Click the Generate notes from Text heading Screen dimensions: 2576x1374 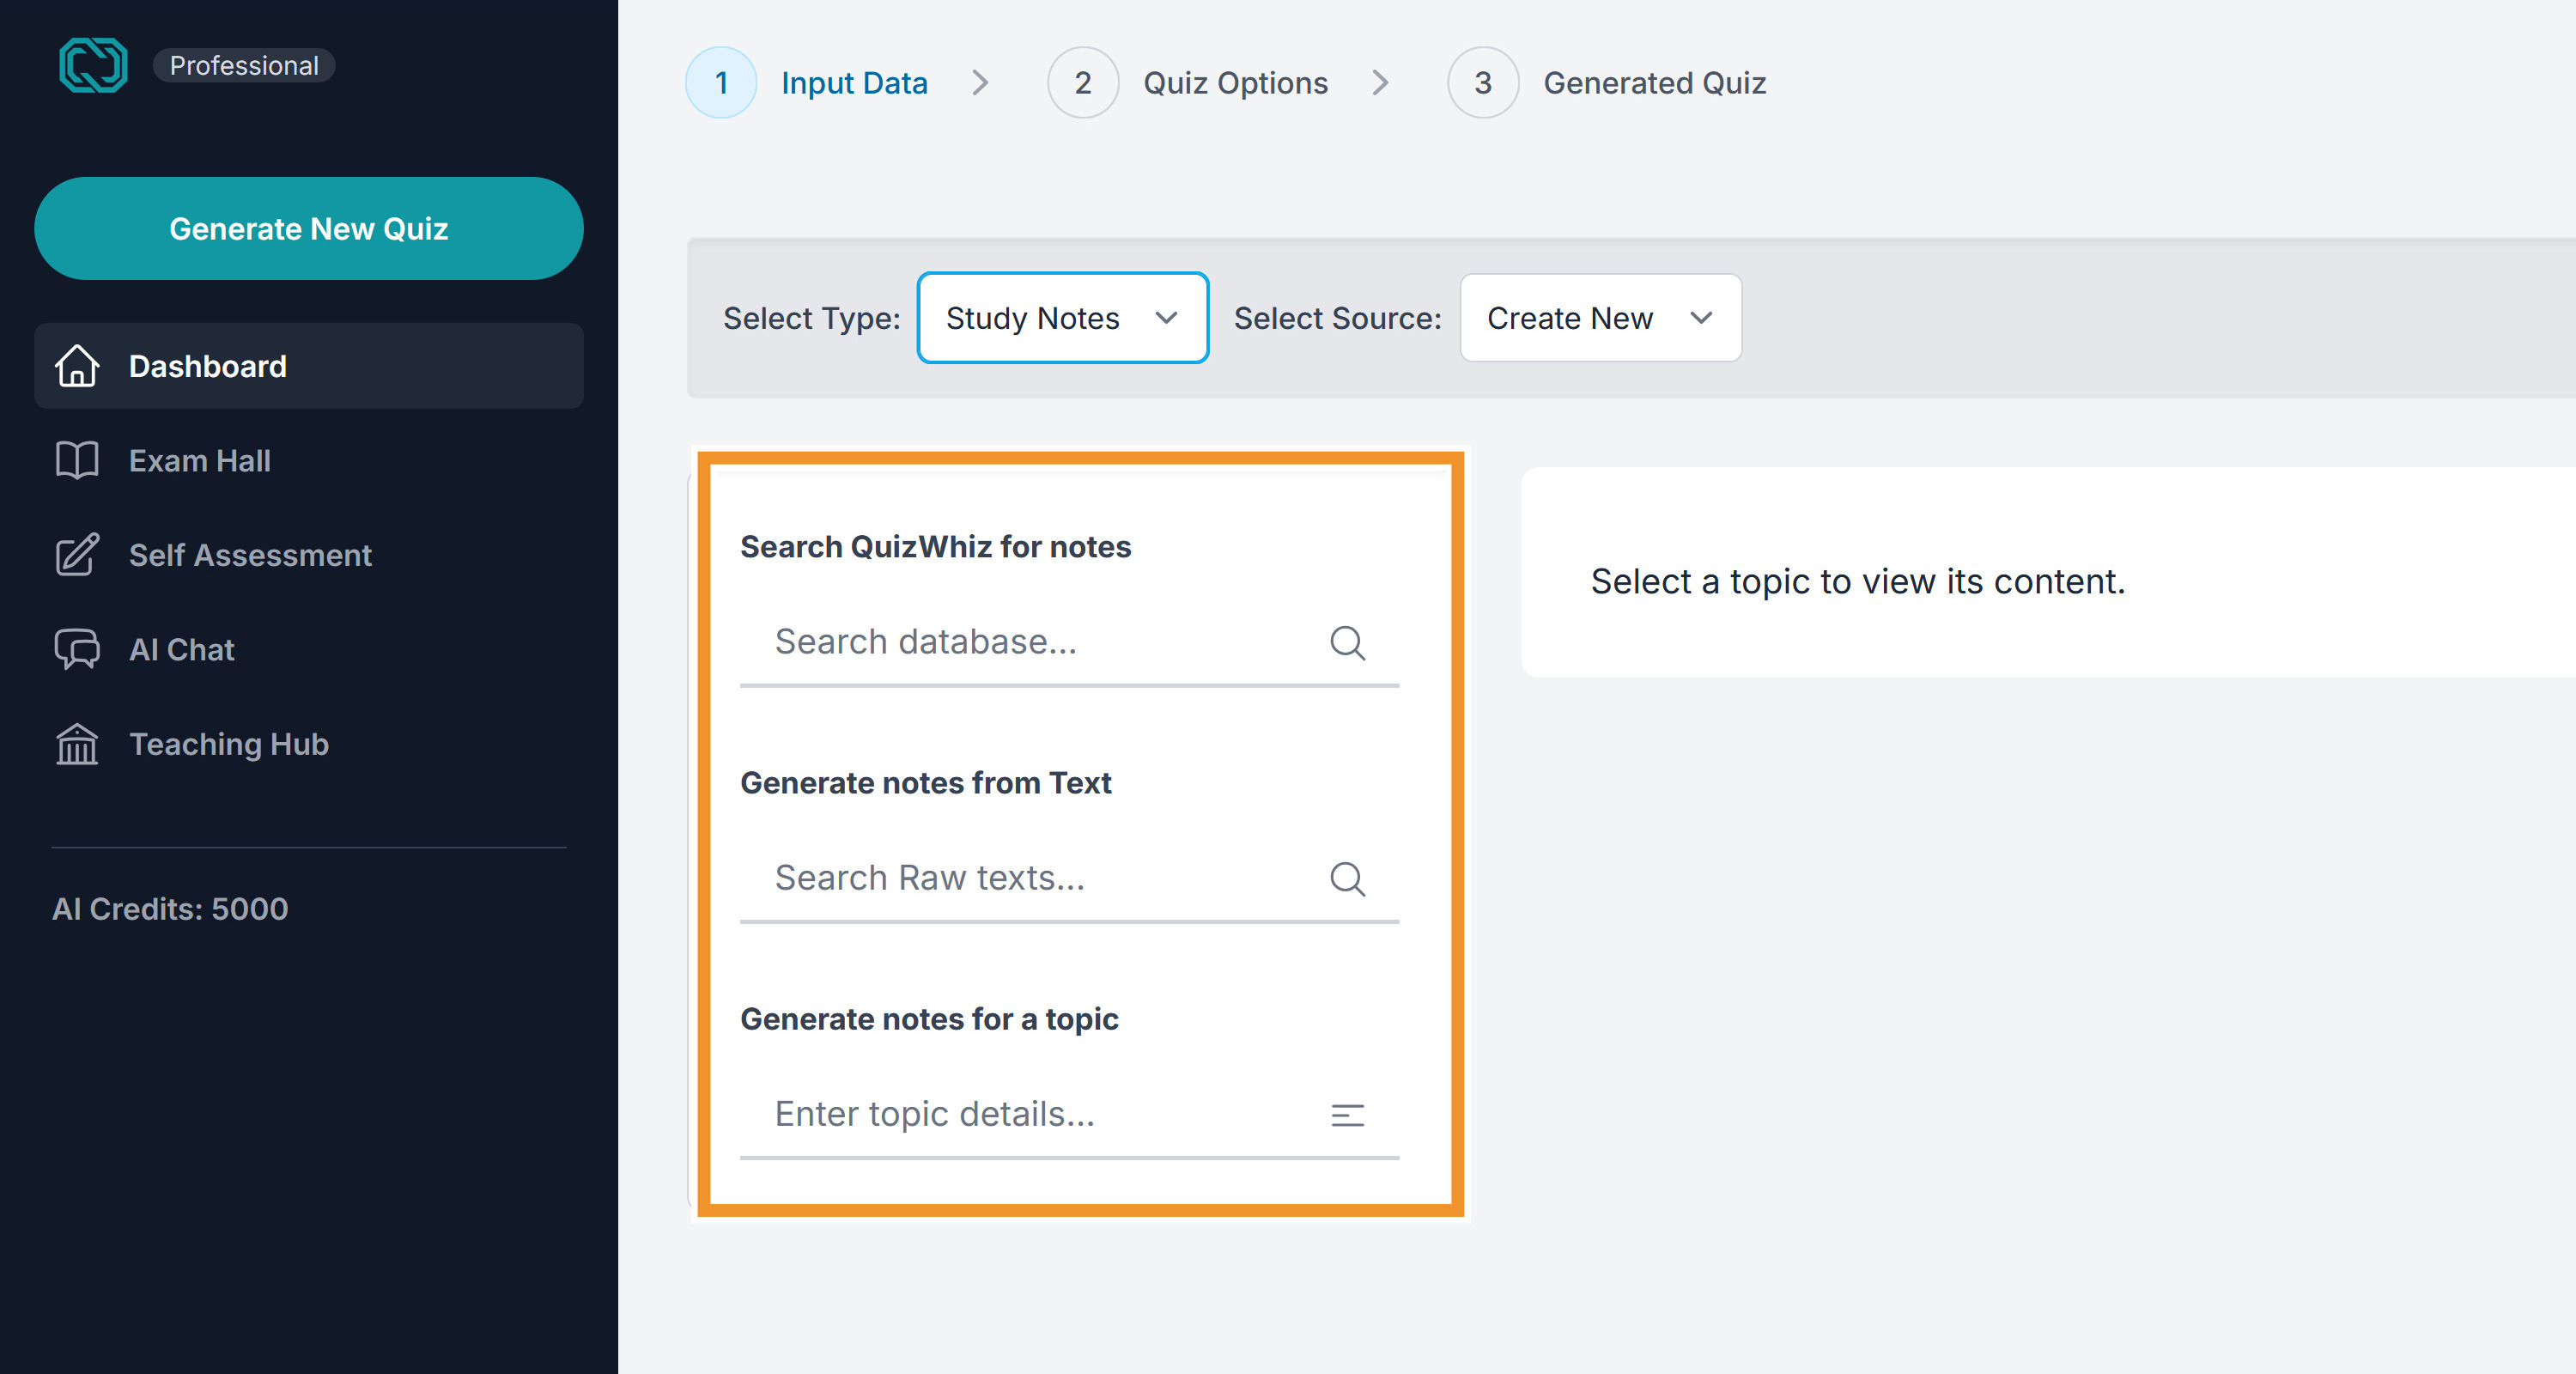[925, 783]
